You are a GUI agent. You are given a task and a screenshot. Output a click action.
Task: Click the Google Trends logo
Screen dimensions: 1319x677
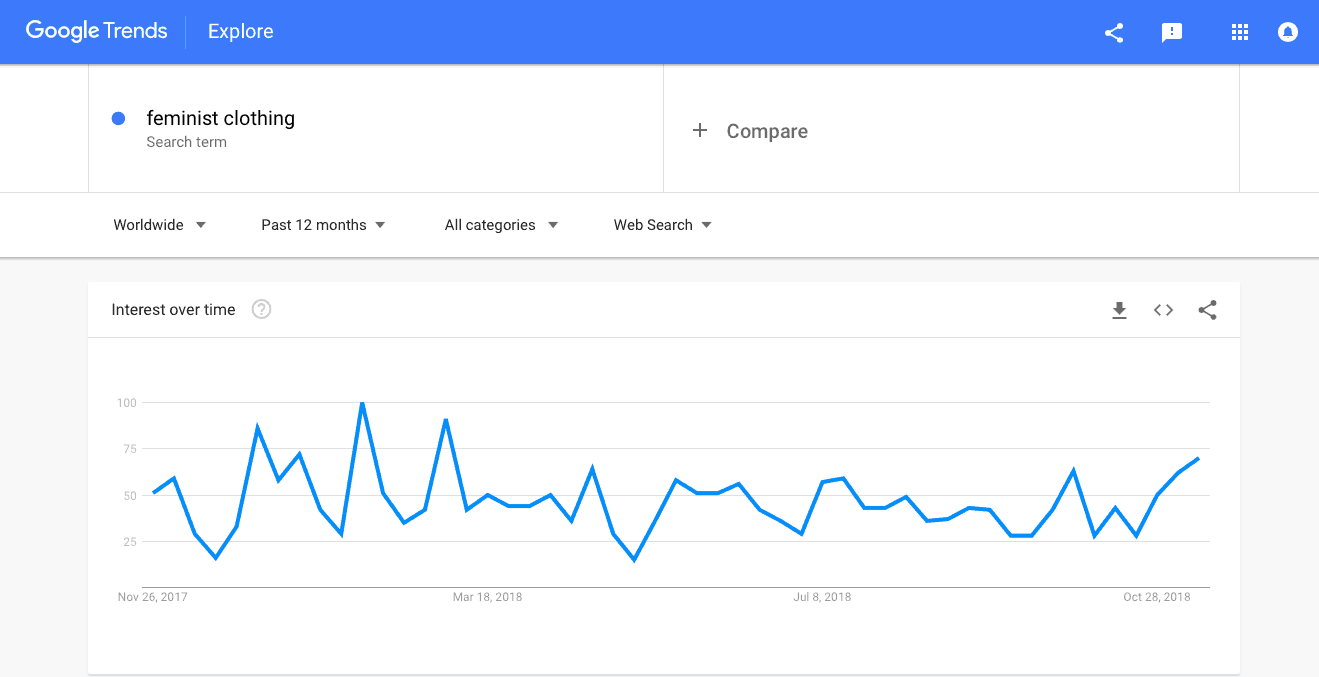[x=97, y=31]
